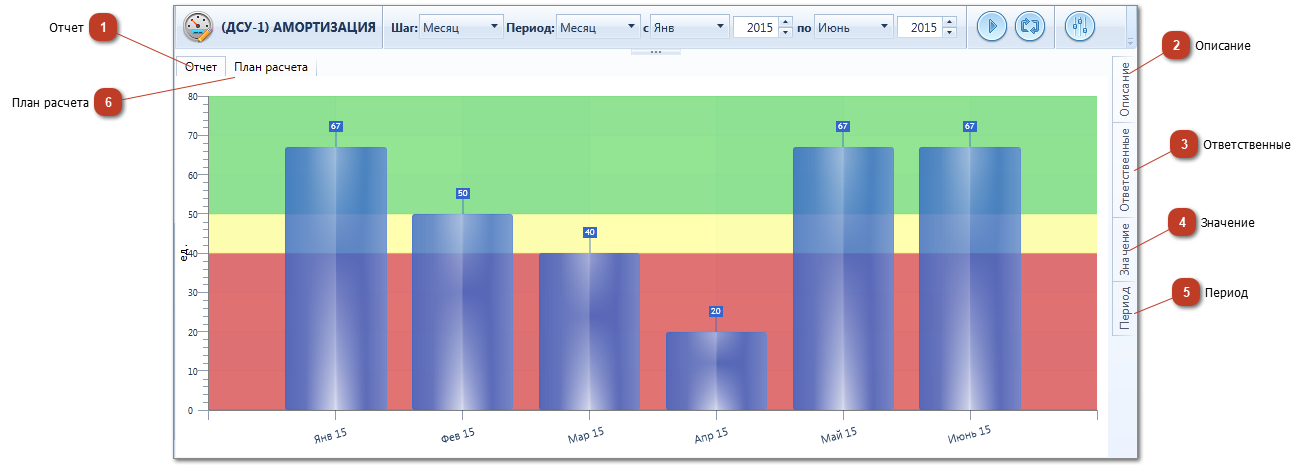
Task: Click the collapse handle with three dots under toolbar
Action: pyautogui.click(x=656, y=51)
